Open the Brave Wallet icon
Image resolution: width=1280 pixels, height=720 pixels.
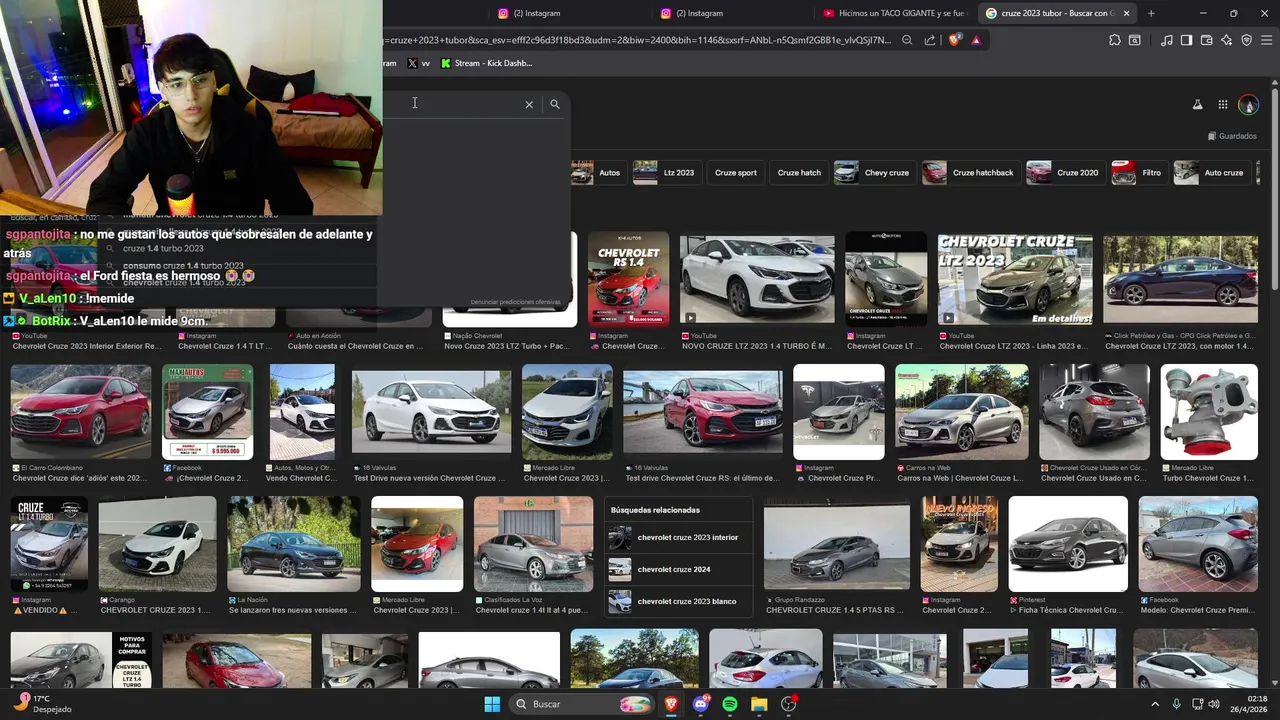(1207, 40)
